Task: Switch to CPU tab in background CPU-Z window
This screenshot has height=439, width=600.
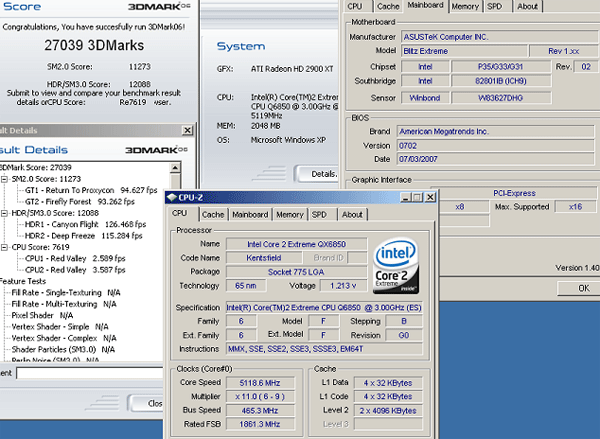Action: pyautogui.click(x=355, y=7)
